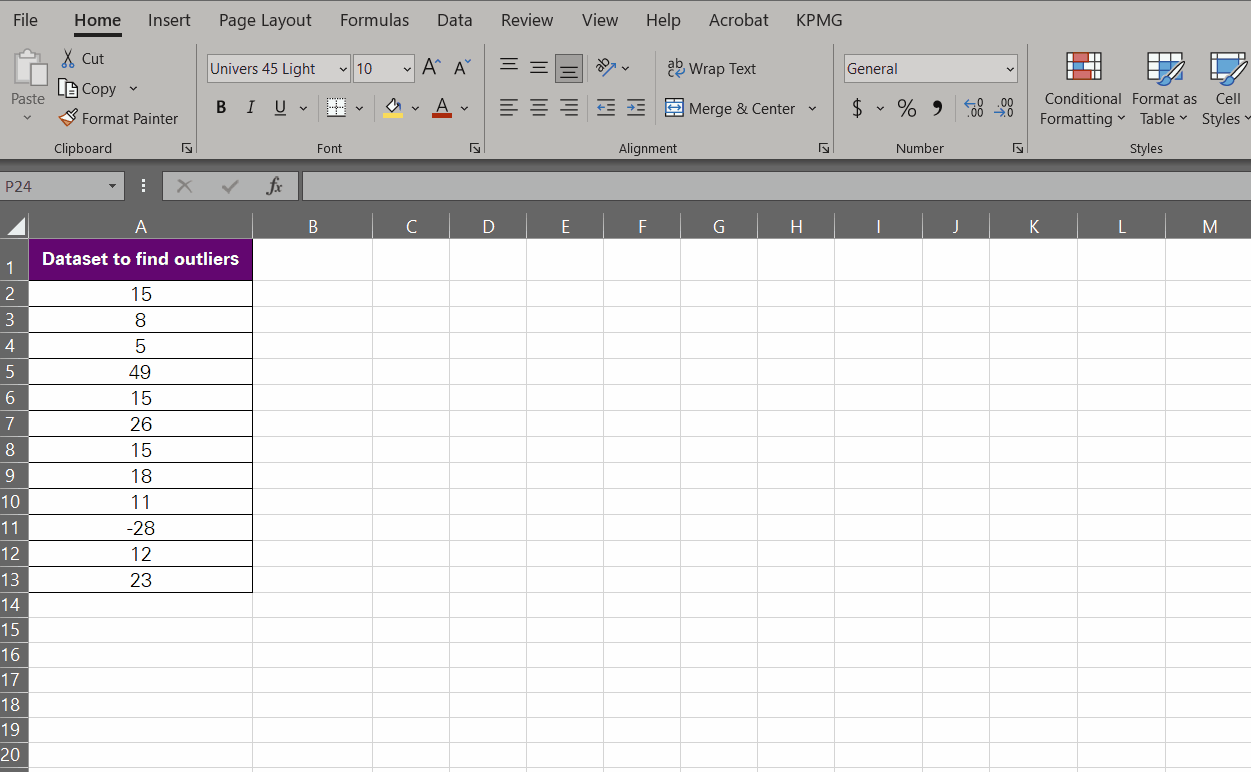1251x772 pixels.
Task: Apply Comma Style formatting
Action: (x=937, y=108)
